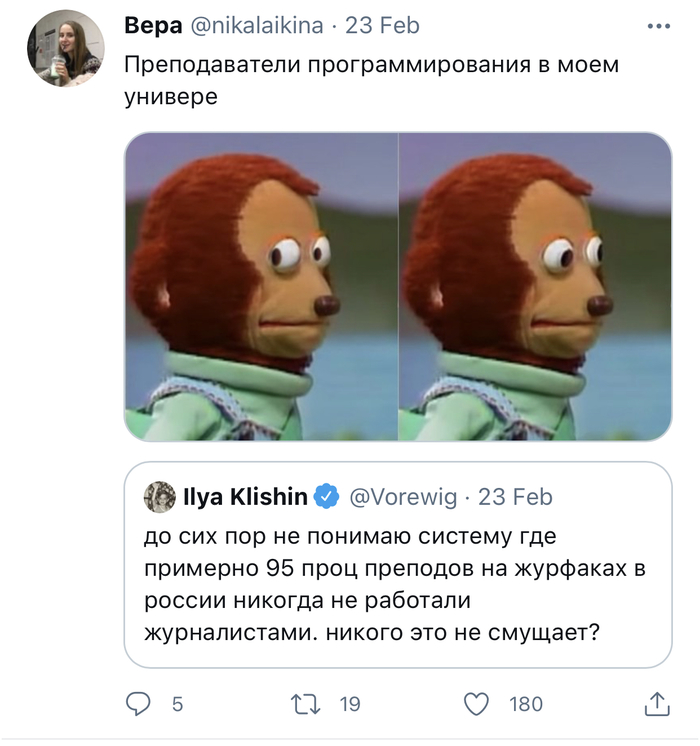Click the Ilya Klishin name in the quoted tweet

point(245,496)
